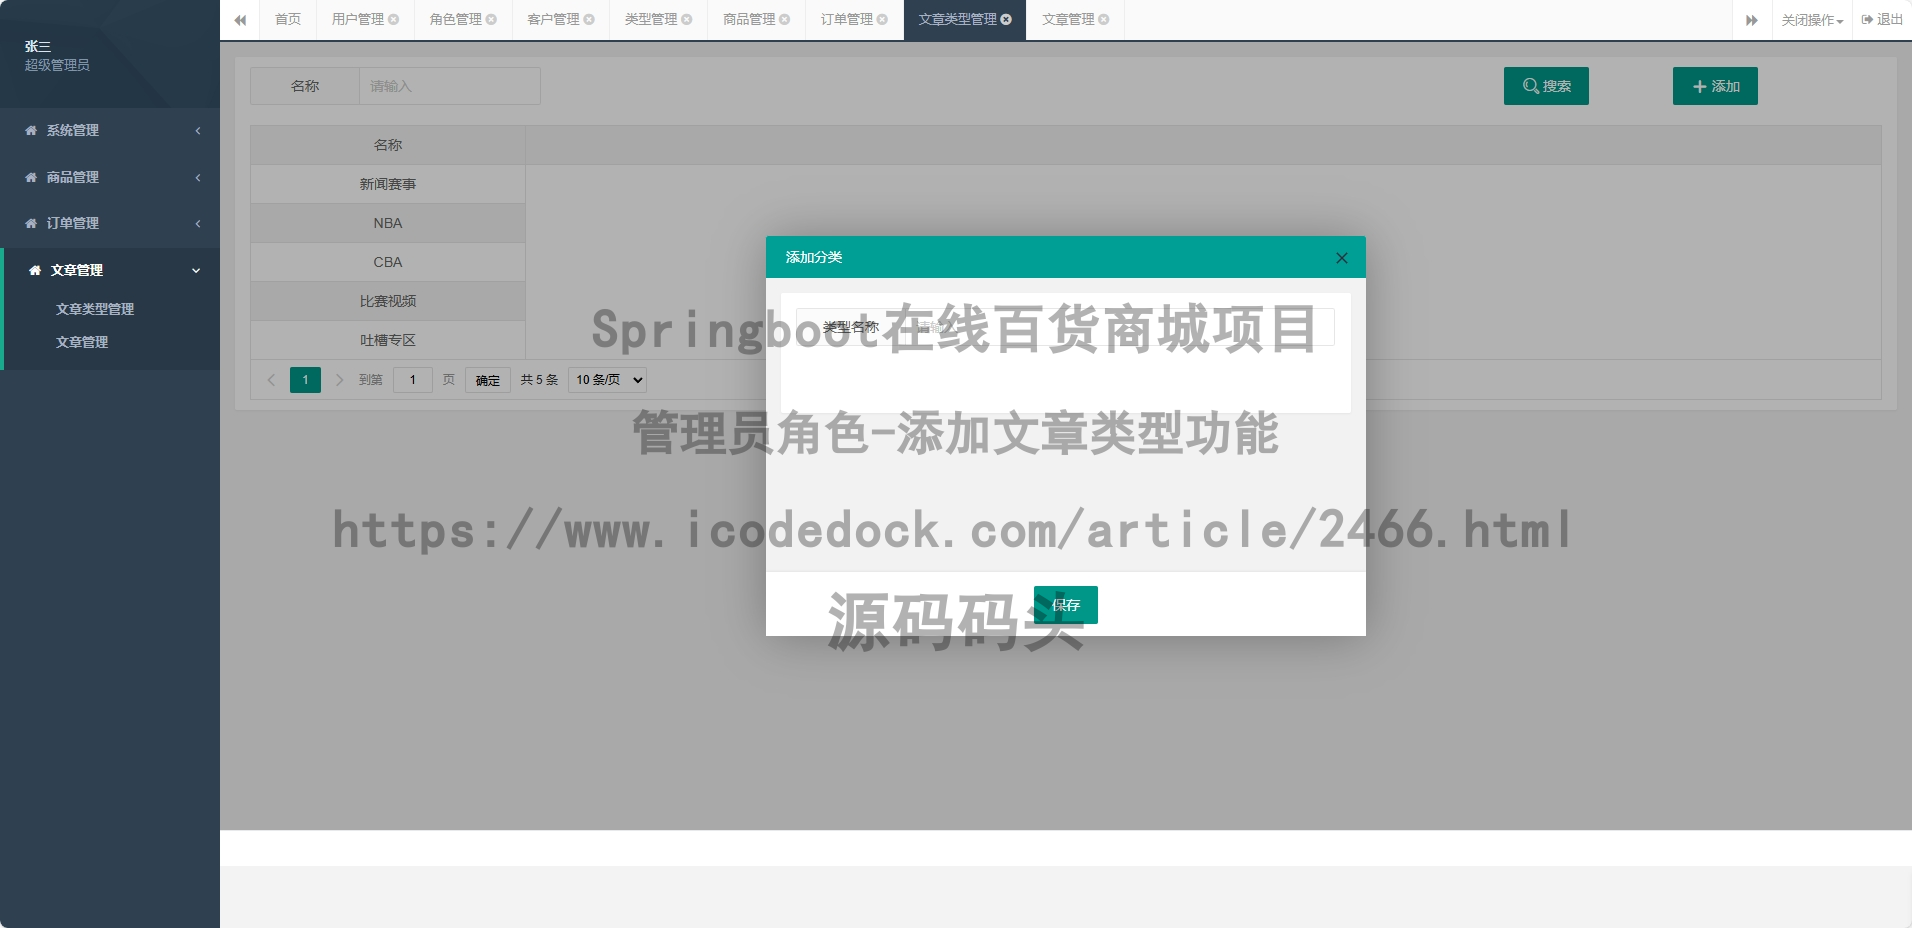Select the CBA table row
Image resolution: width=1912 pixels, height=928 pixels.
(388, 262)
